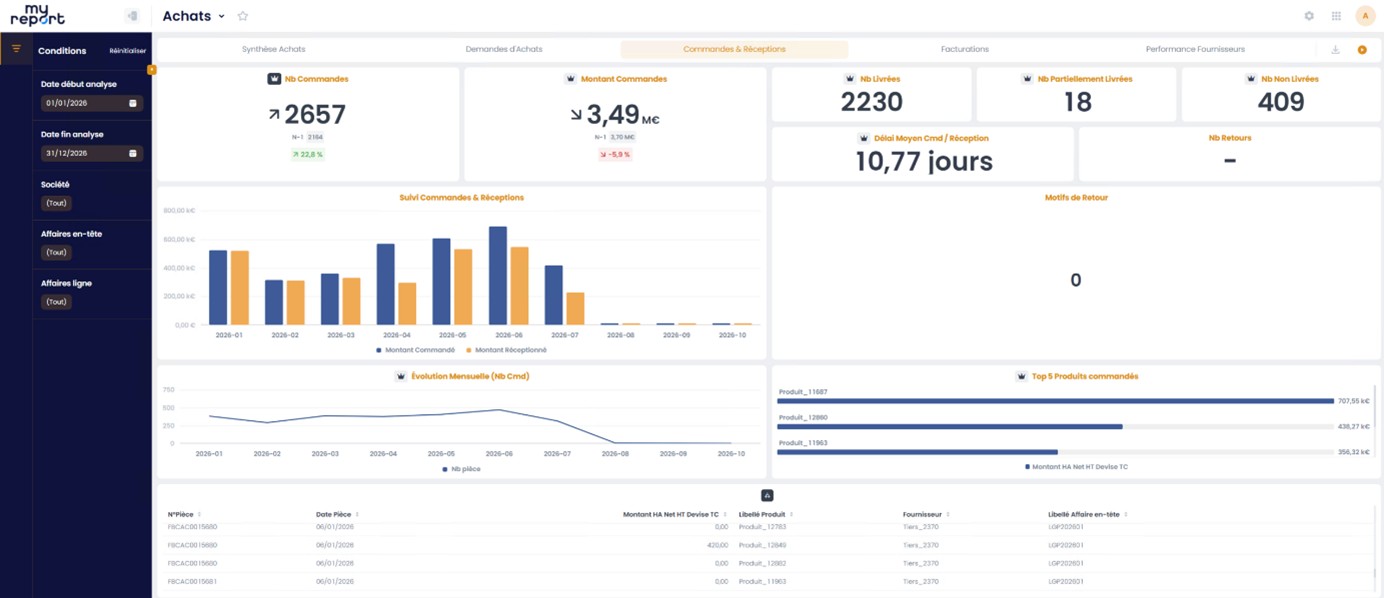Click the filter icon in the sidebar
Image resolution: width=1384 pixels, height=598 pixels.
pyautogui.click(x=16, y=49)
